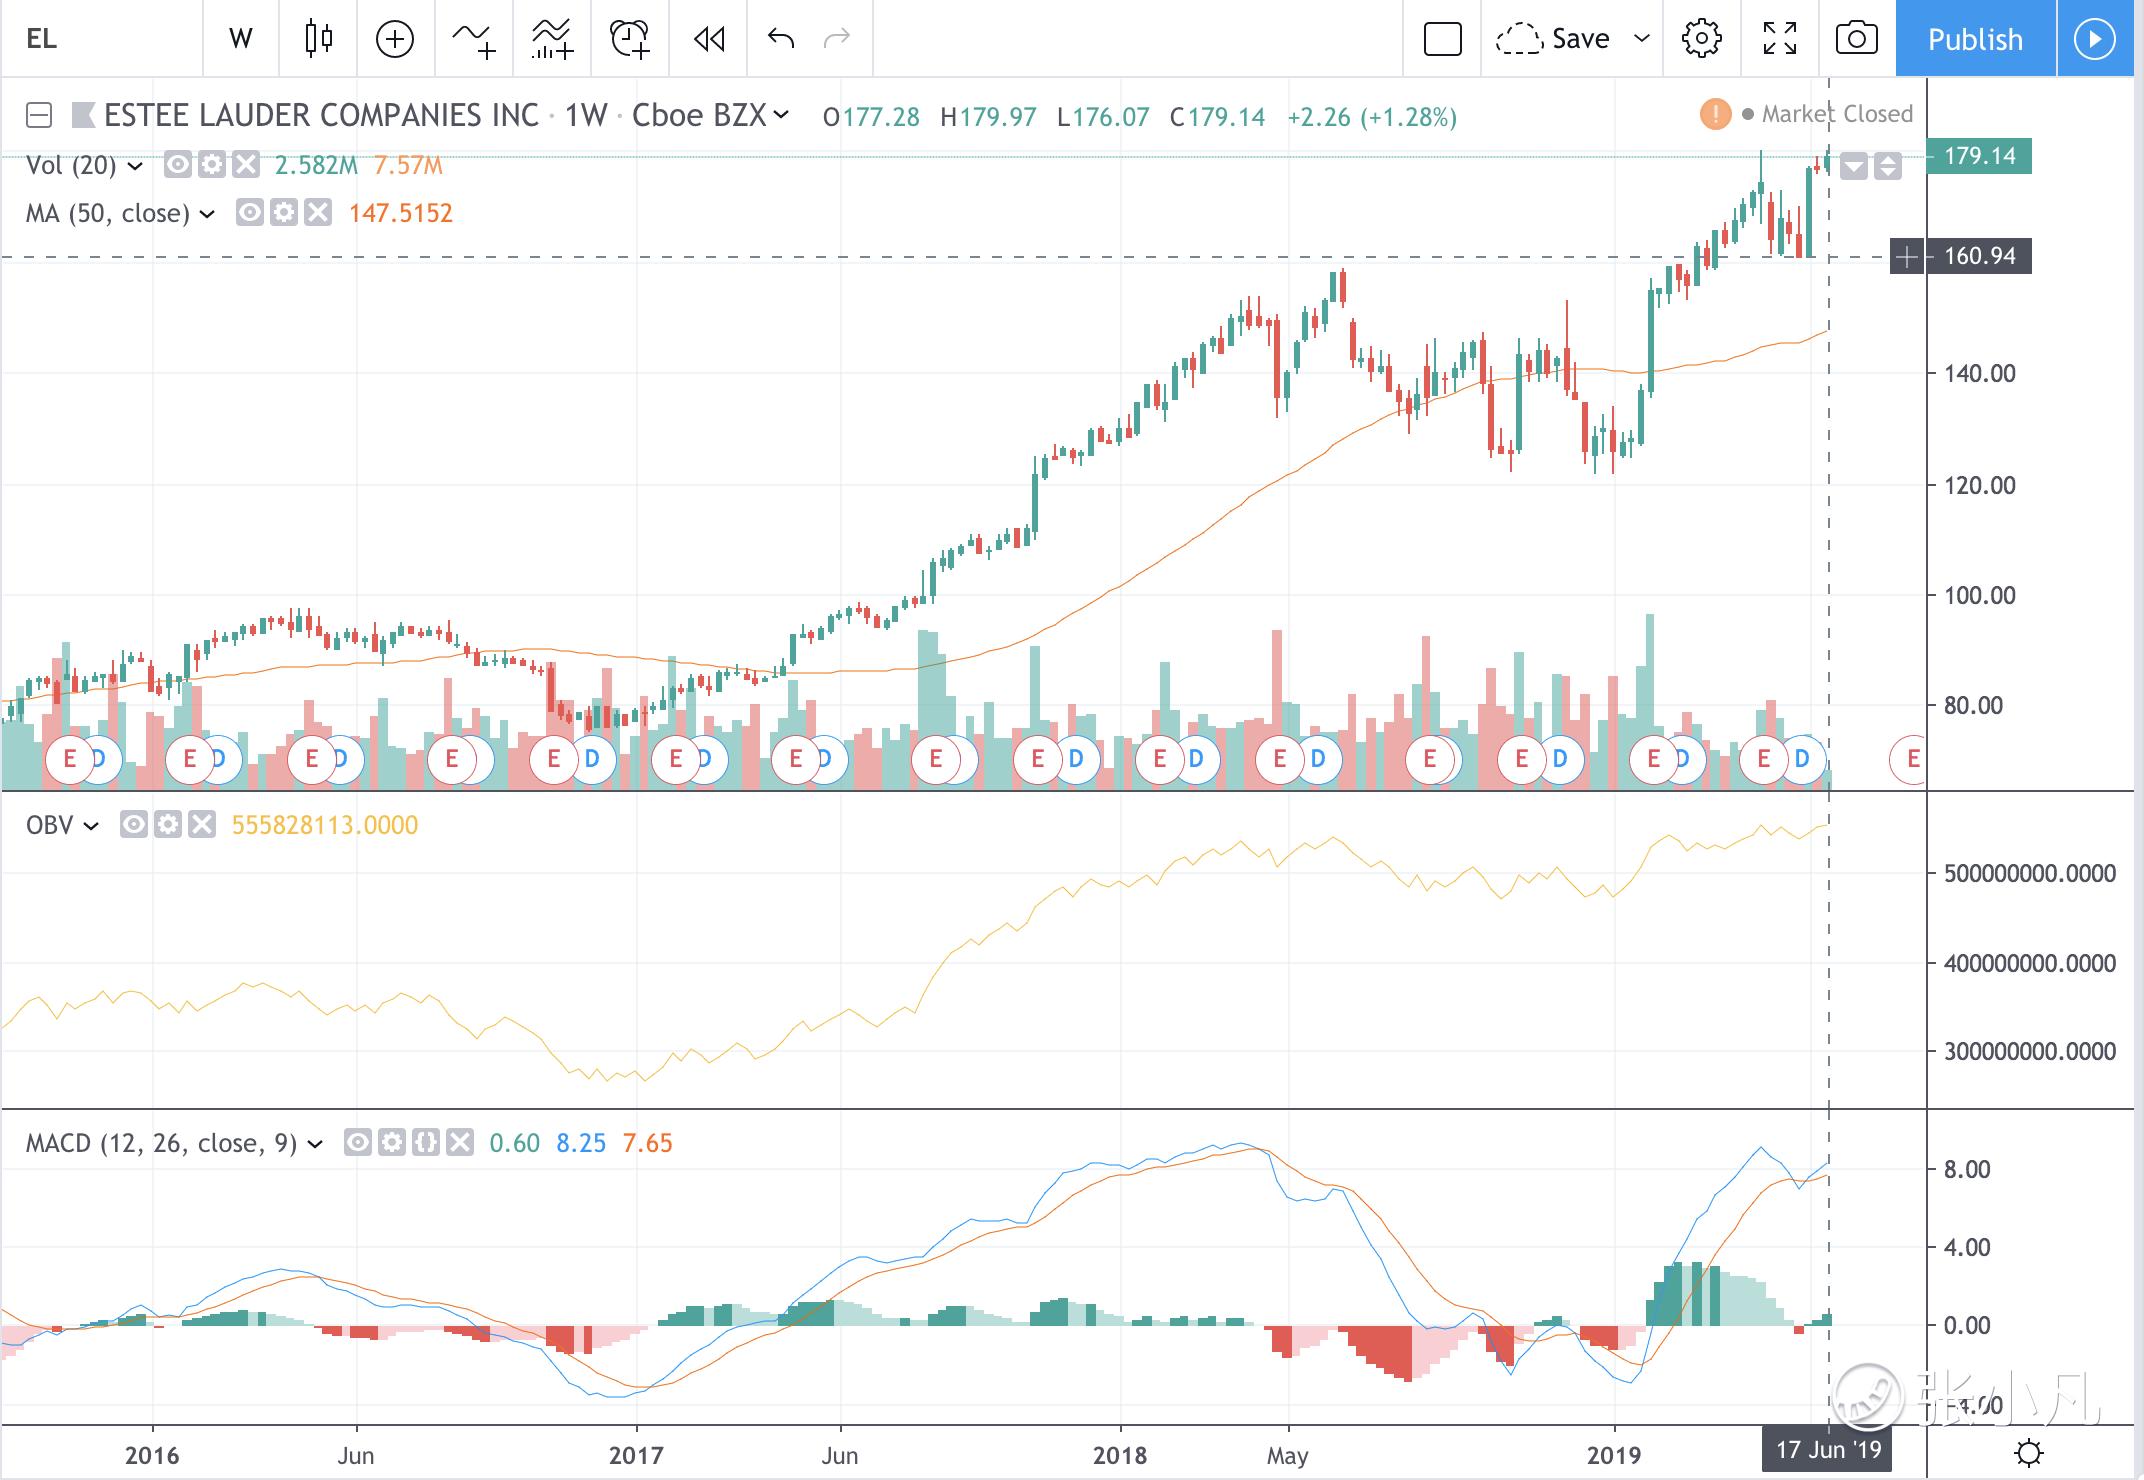Toggle visibility of the MACD indicator
The height and width of the screenshot is (1480, 2144).
358,1143
